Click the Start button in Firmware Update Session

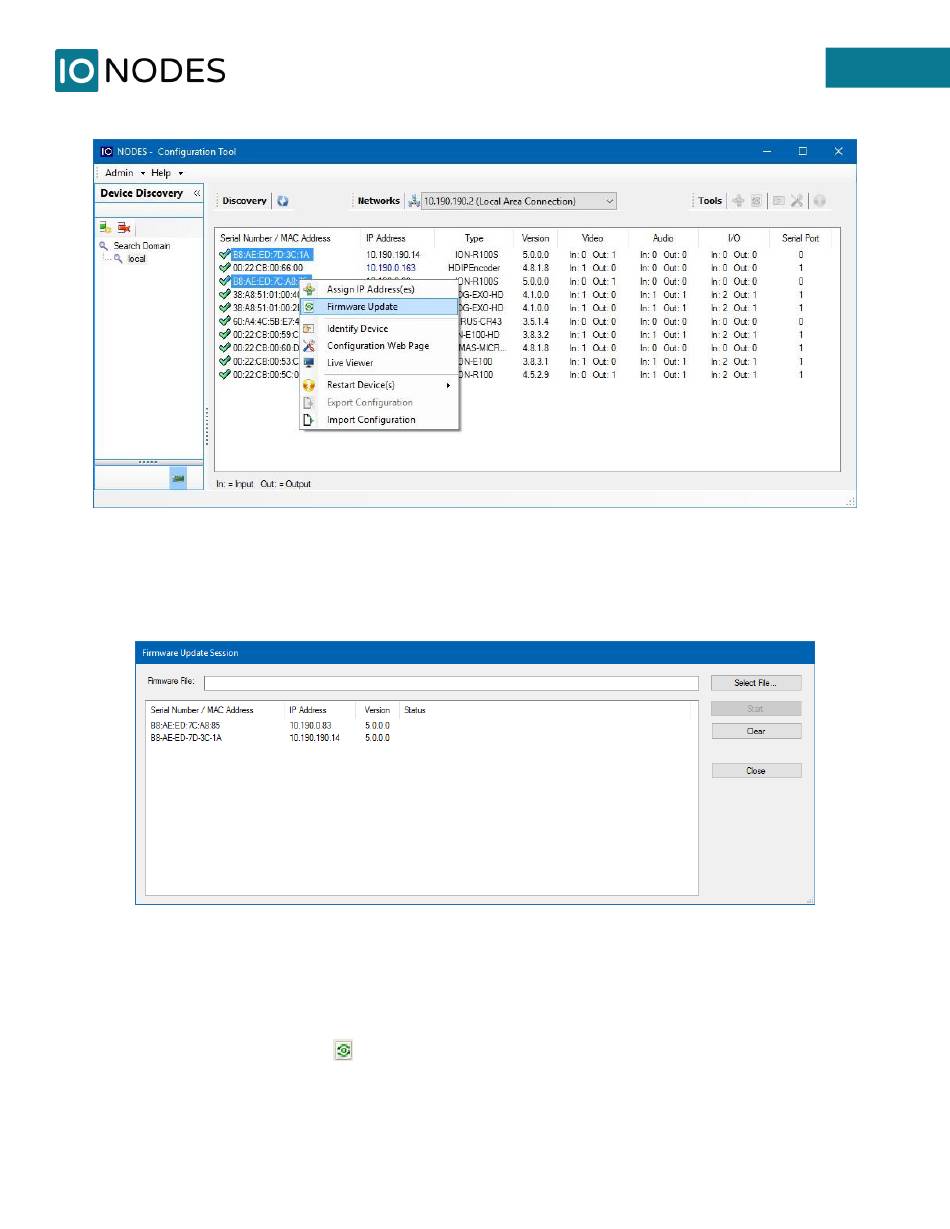(x=756, y=709)
